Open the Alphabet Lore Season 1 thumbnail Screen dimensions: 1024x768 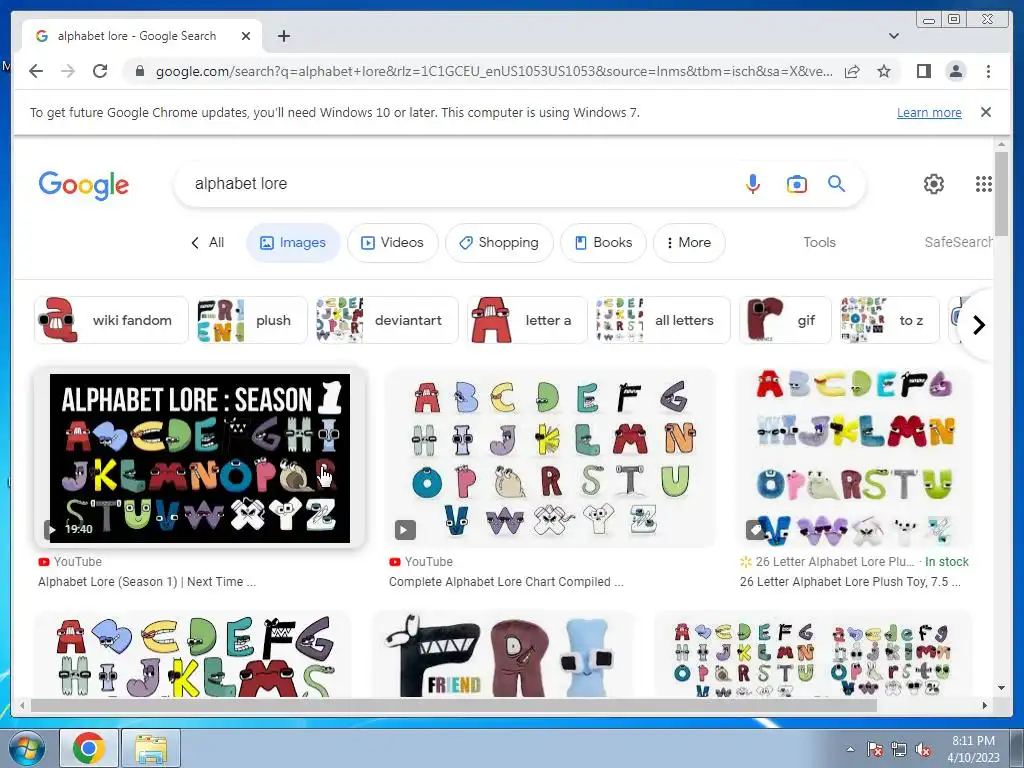tap(200, 458)
